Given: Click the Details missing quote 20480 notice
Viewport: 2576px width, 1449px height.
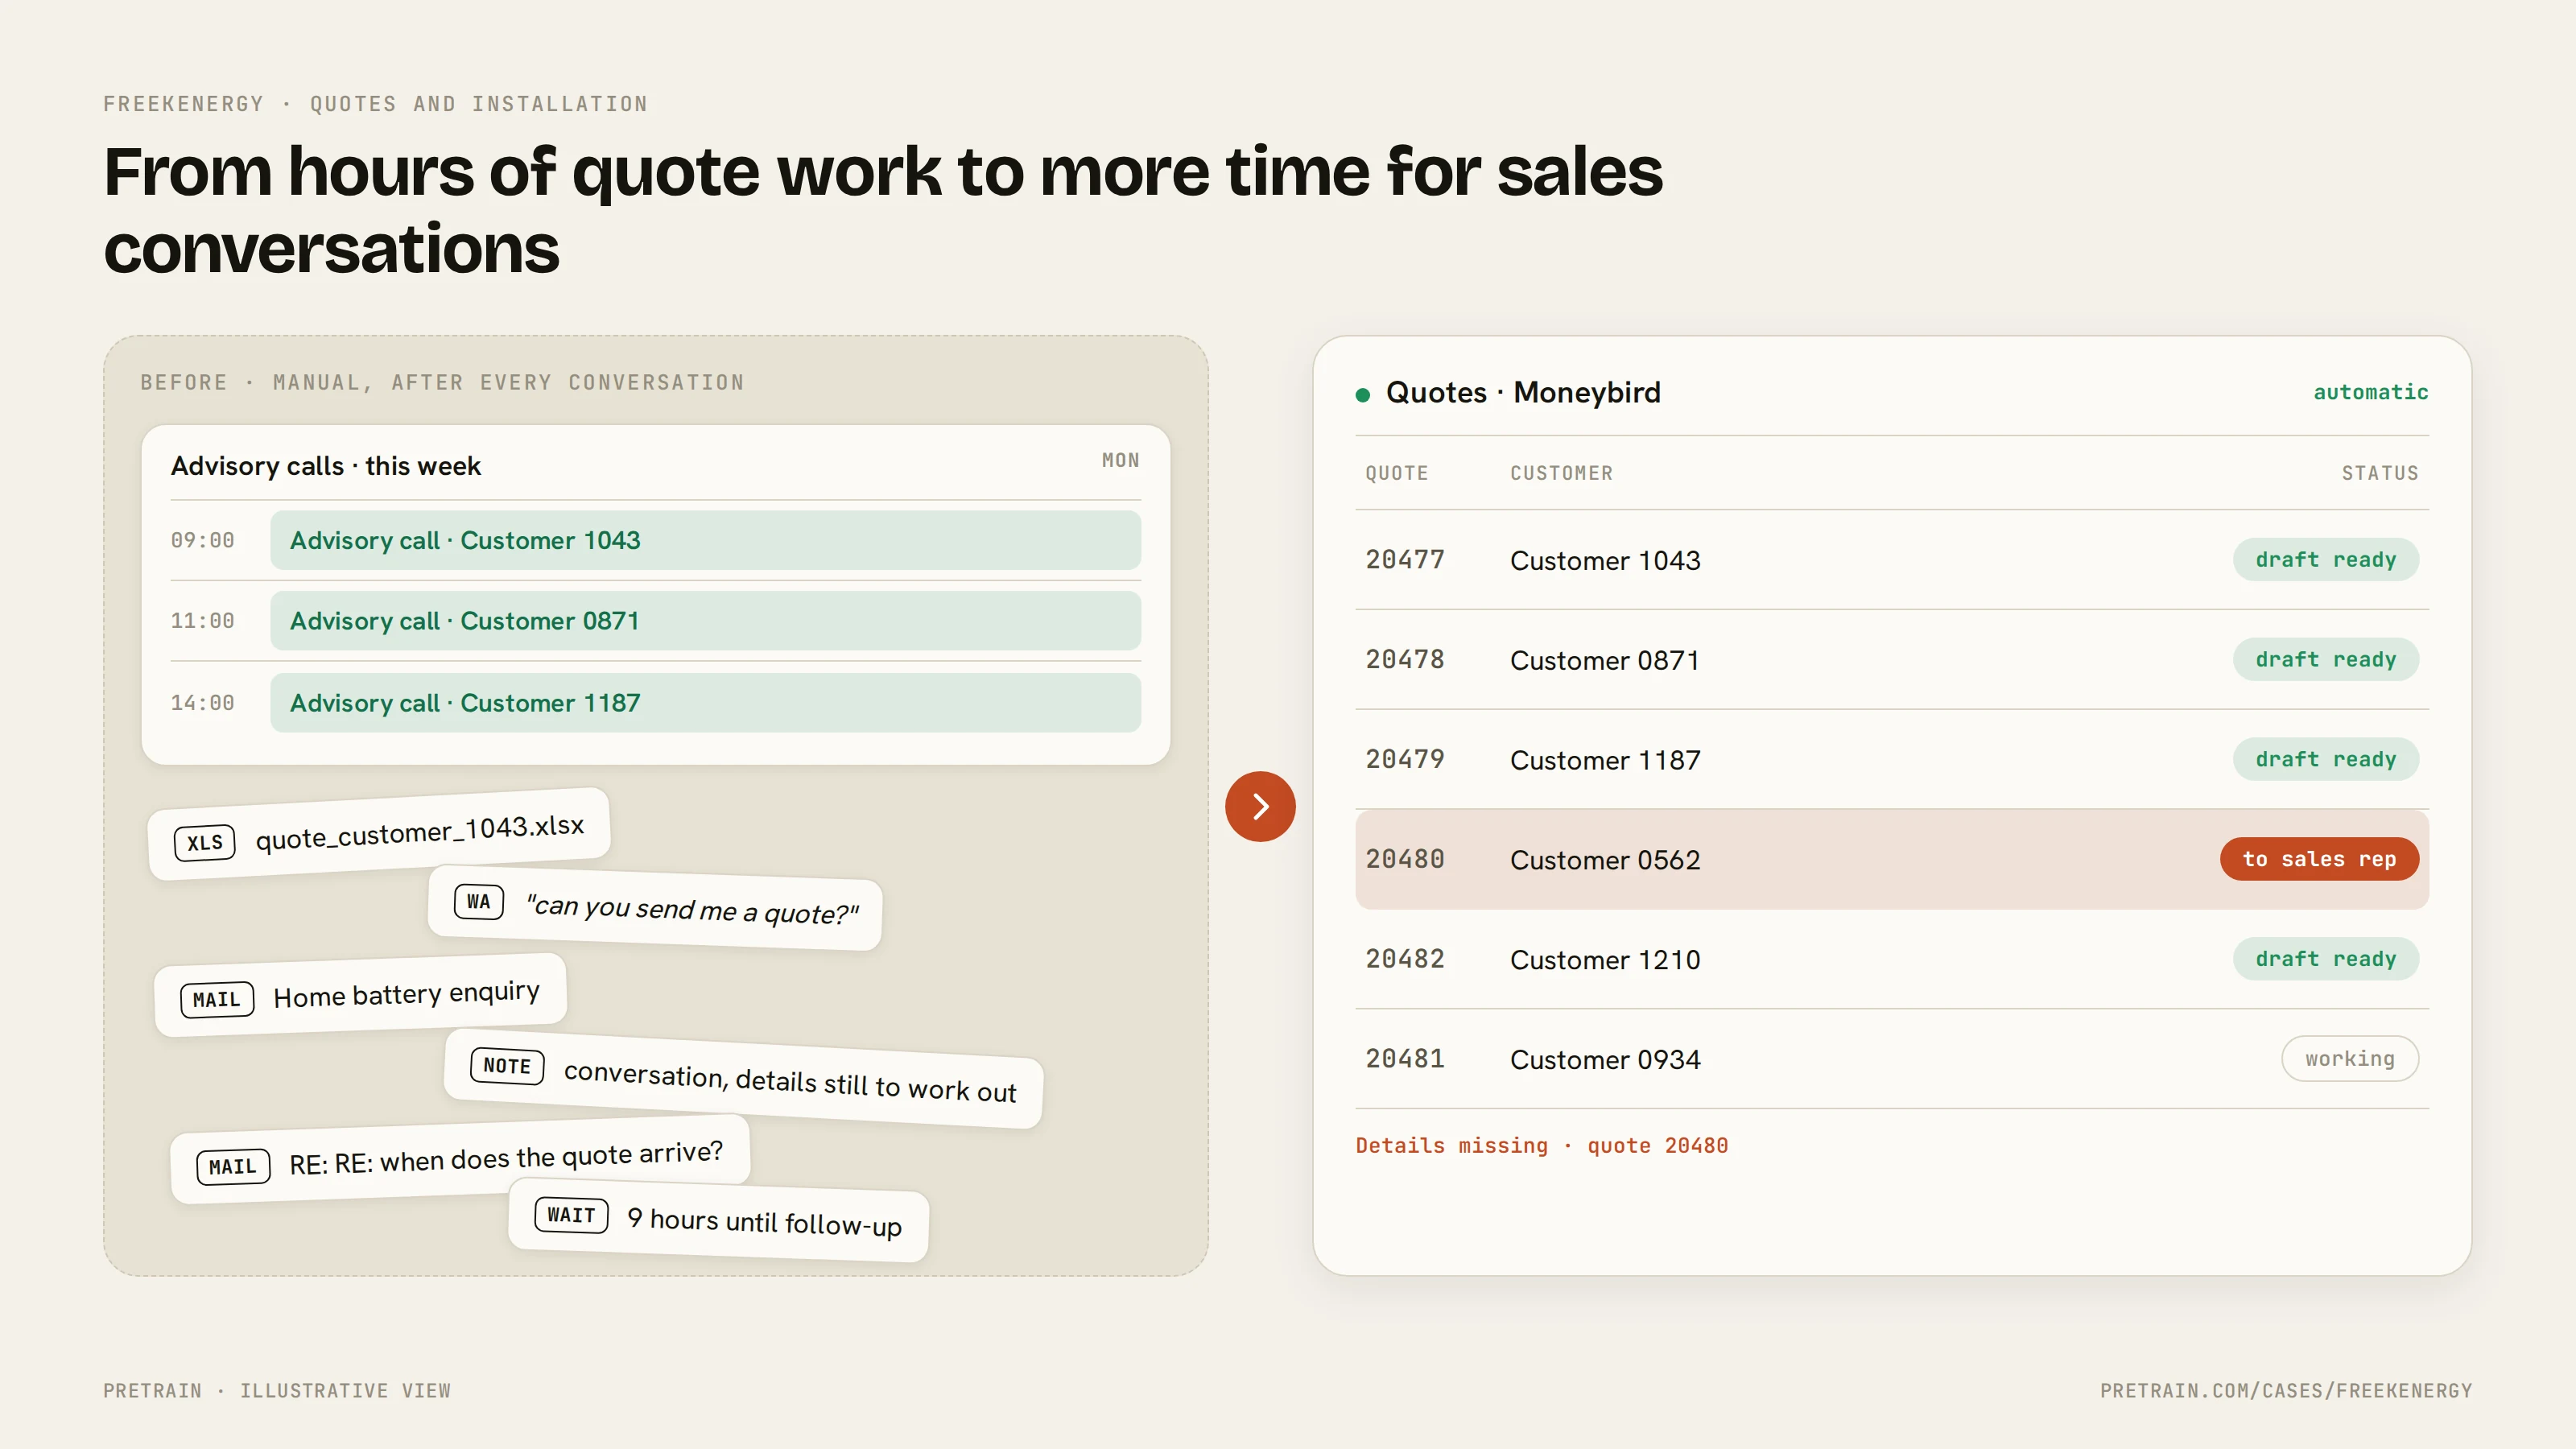Looking at the screenshot, I should coord(1541,1146).
